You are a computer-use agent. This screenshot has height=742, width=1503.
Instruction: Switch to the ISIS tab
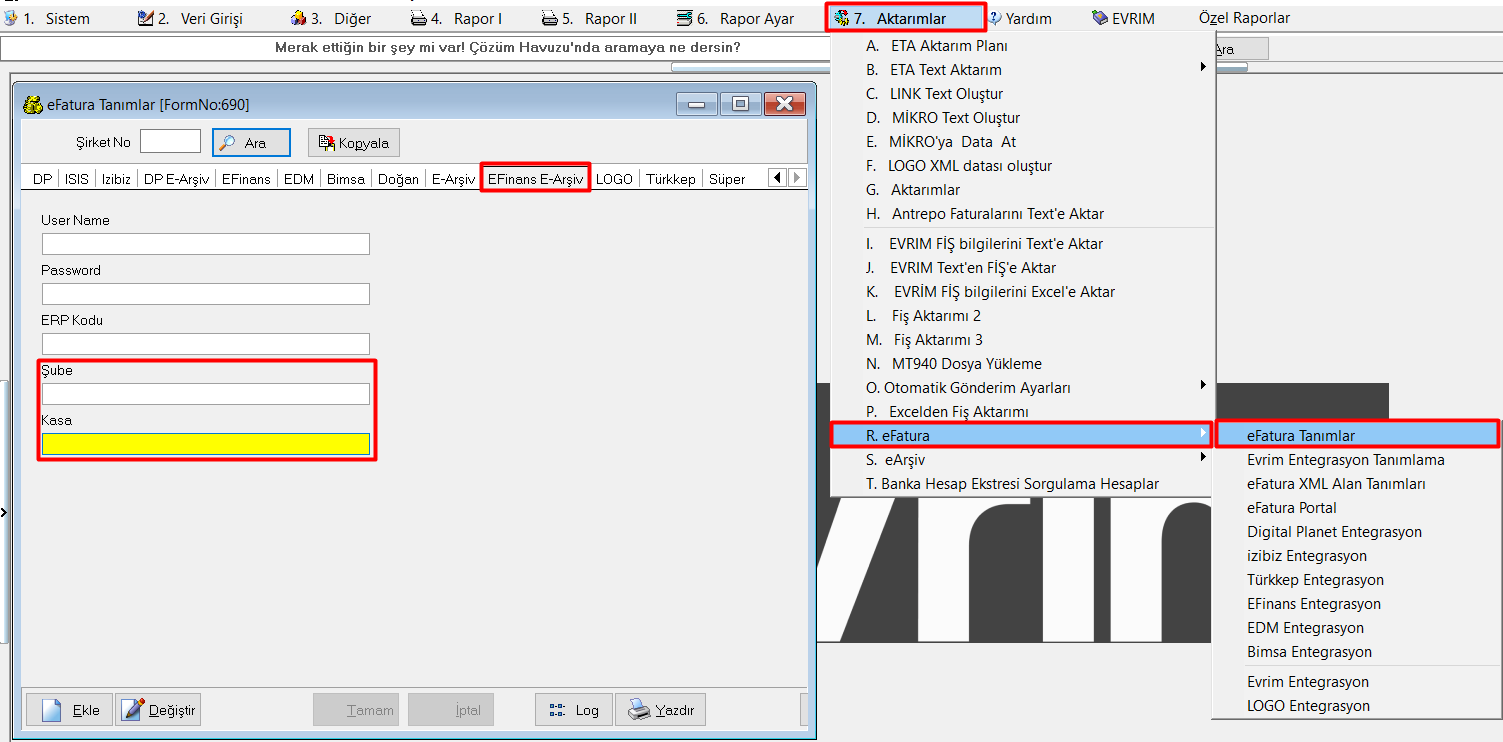(x=77, y=179)
